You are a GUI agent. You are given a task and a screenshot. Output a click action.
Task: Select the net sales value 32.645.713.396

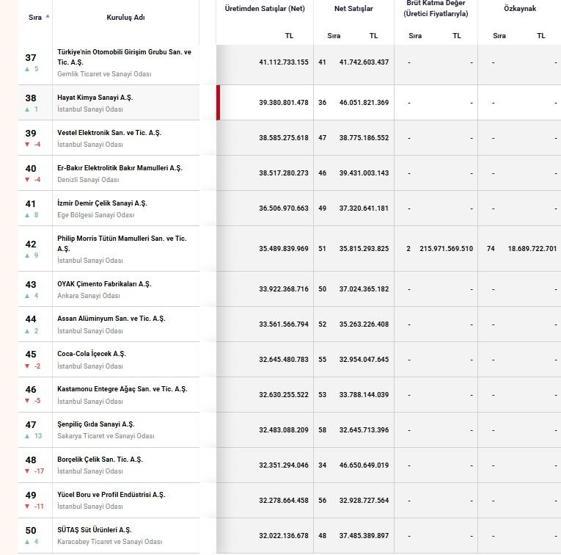364,430
